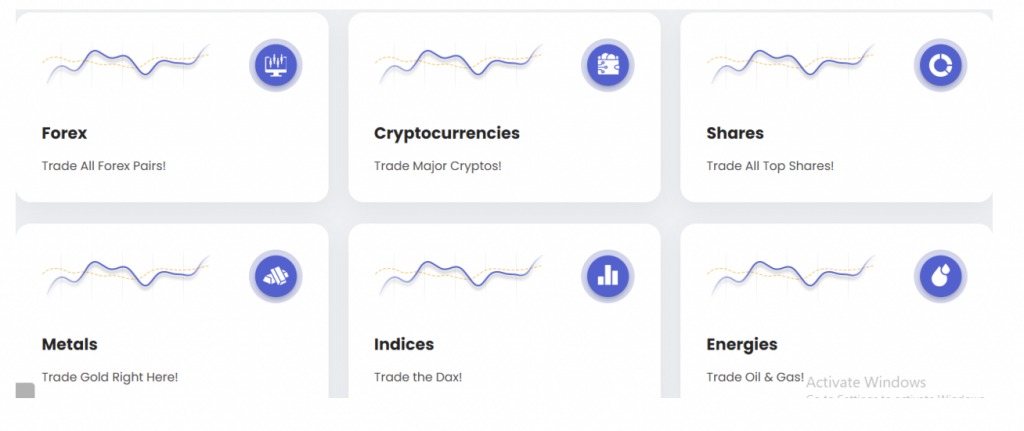1024x431 pixels.
Task: Click 'Trade All Forex Pairs!' text
Action: pyautogui.click(x=104, y=165)
